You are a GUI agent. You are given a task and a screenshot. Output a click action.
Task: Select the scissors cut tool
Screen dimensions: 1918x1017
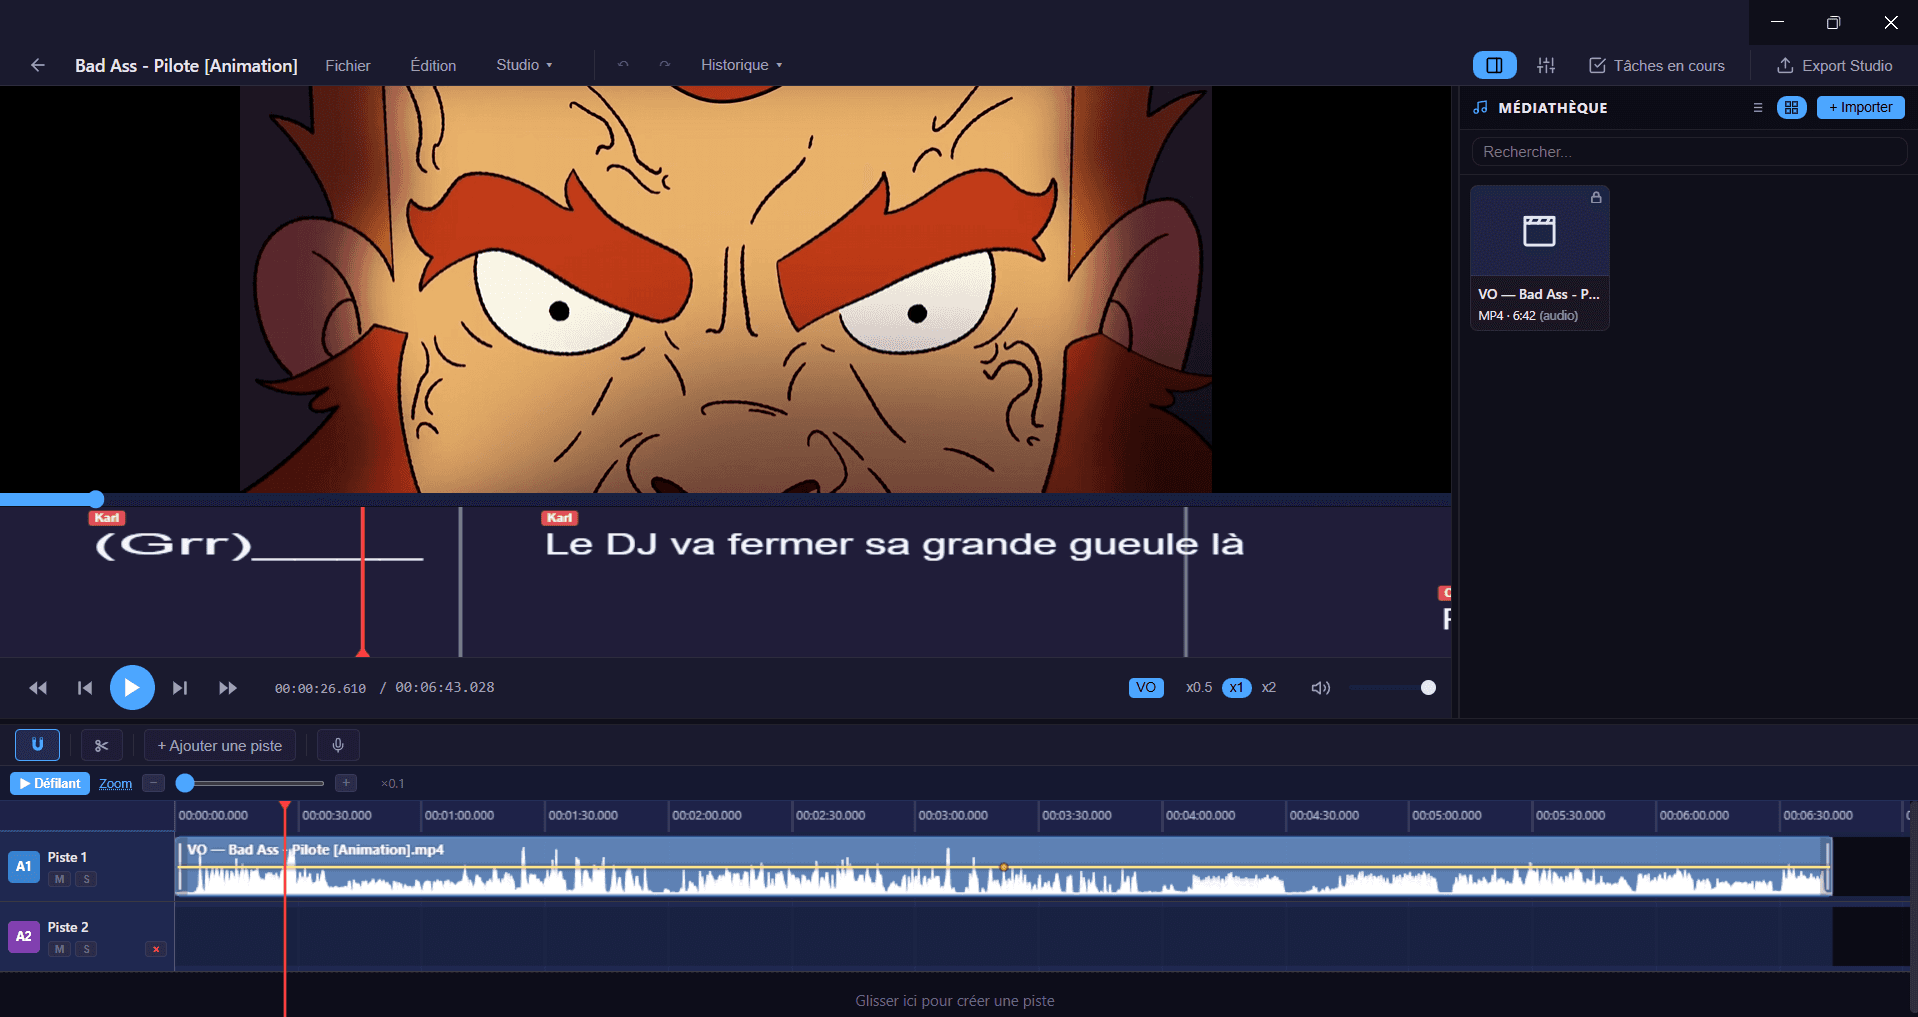(x=102, y=745)
